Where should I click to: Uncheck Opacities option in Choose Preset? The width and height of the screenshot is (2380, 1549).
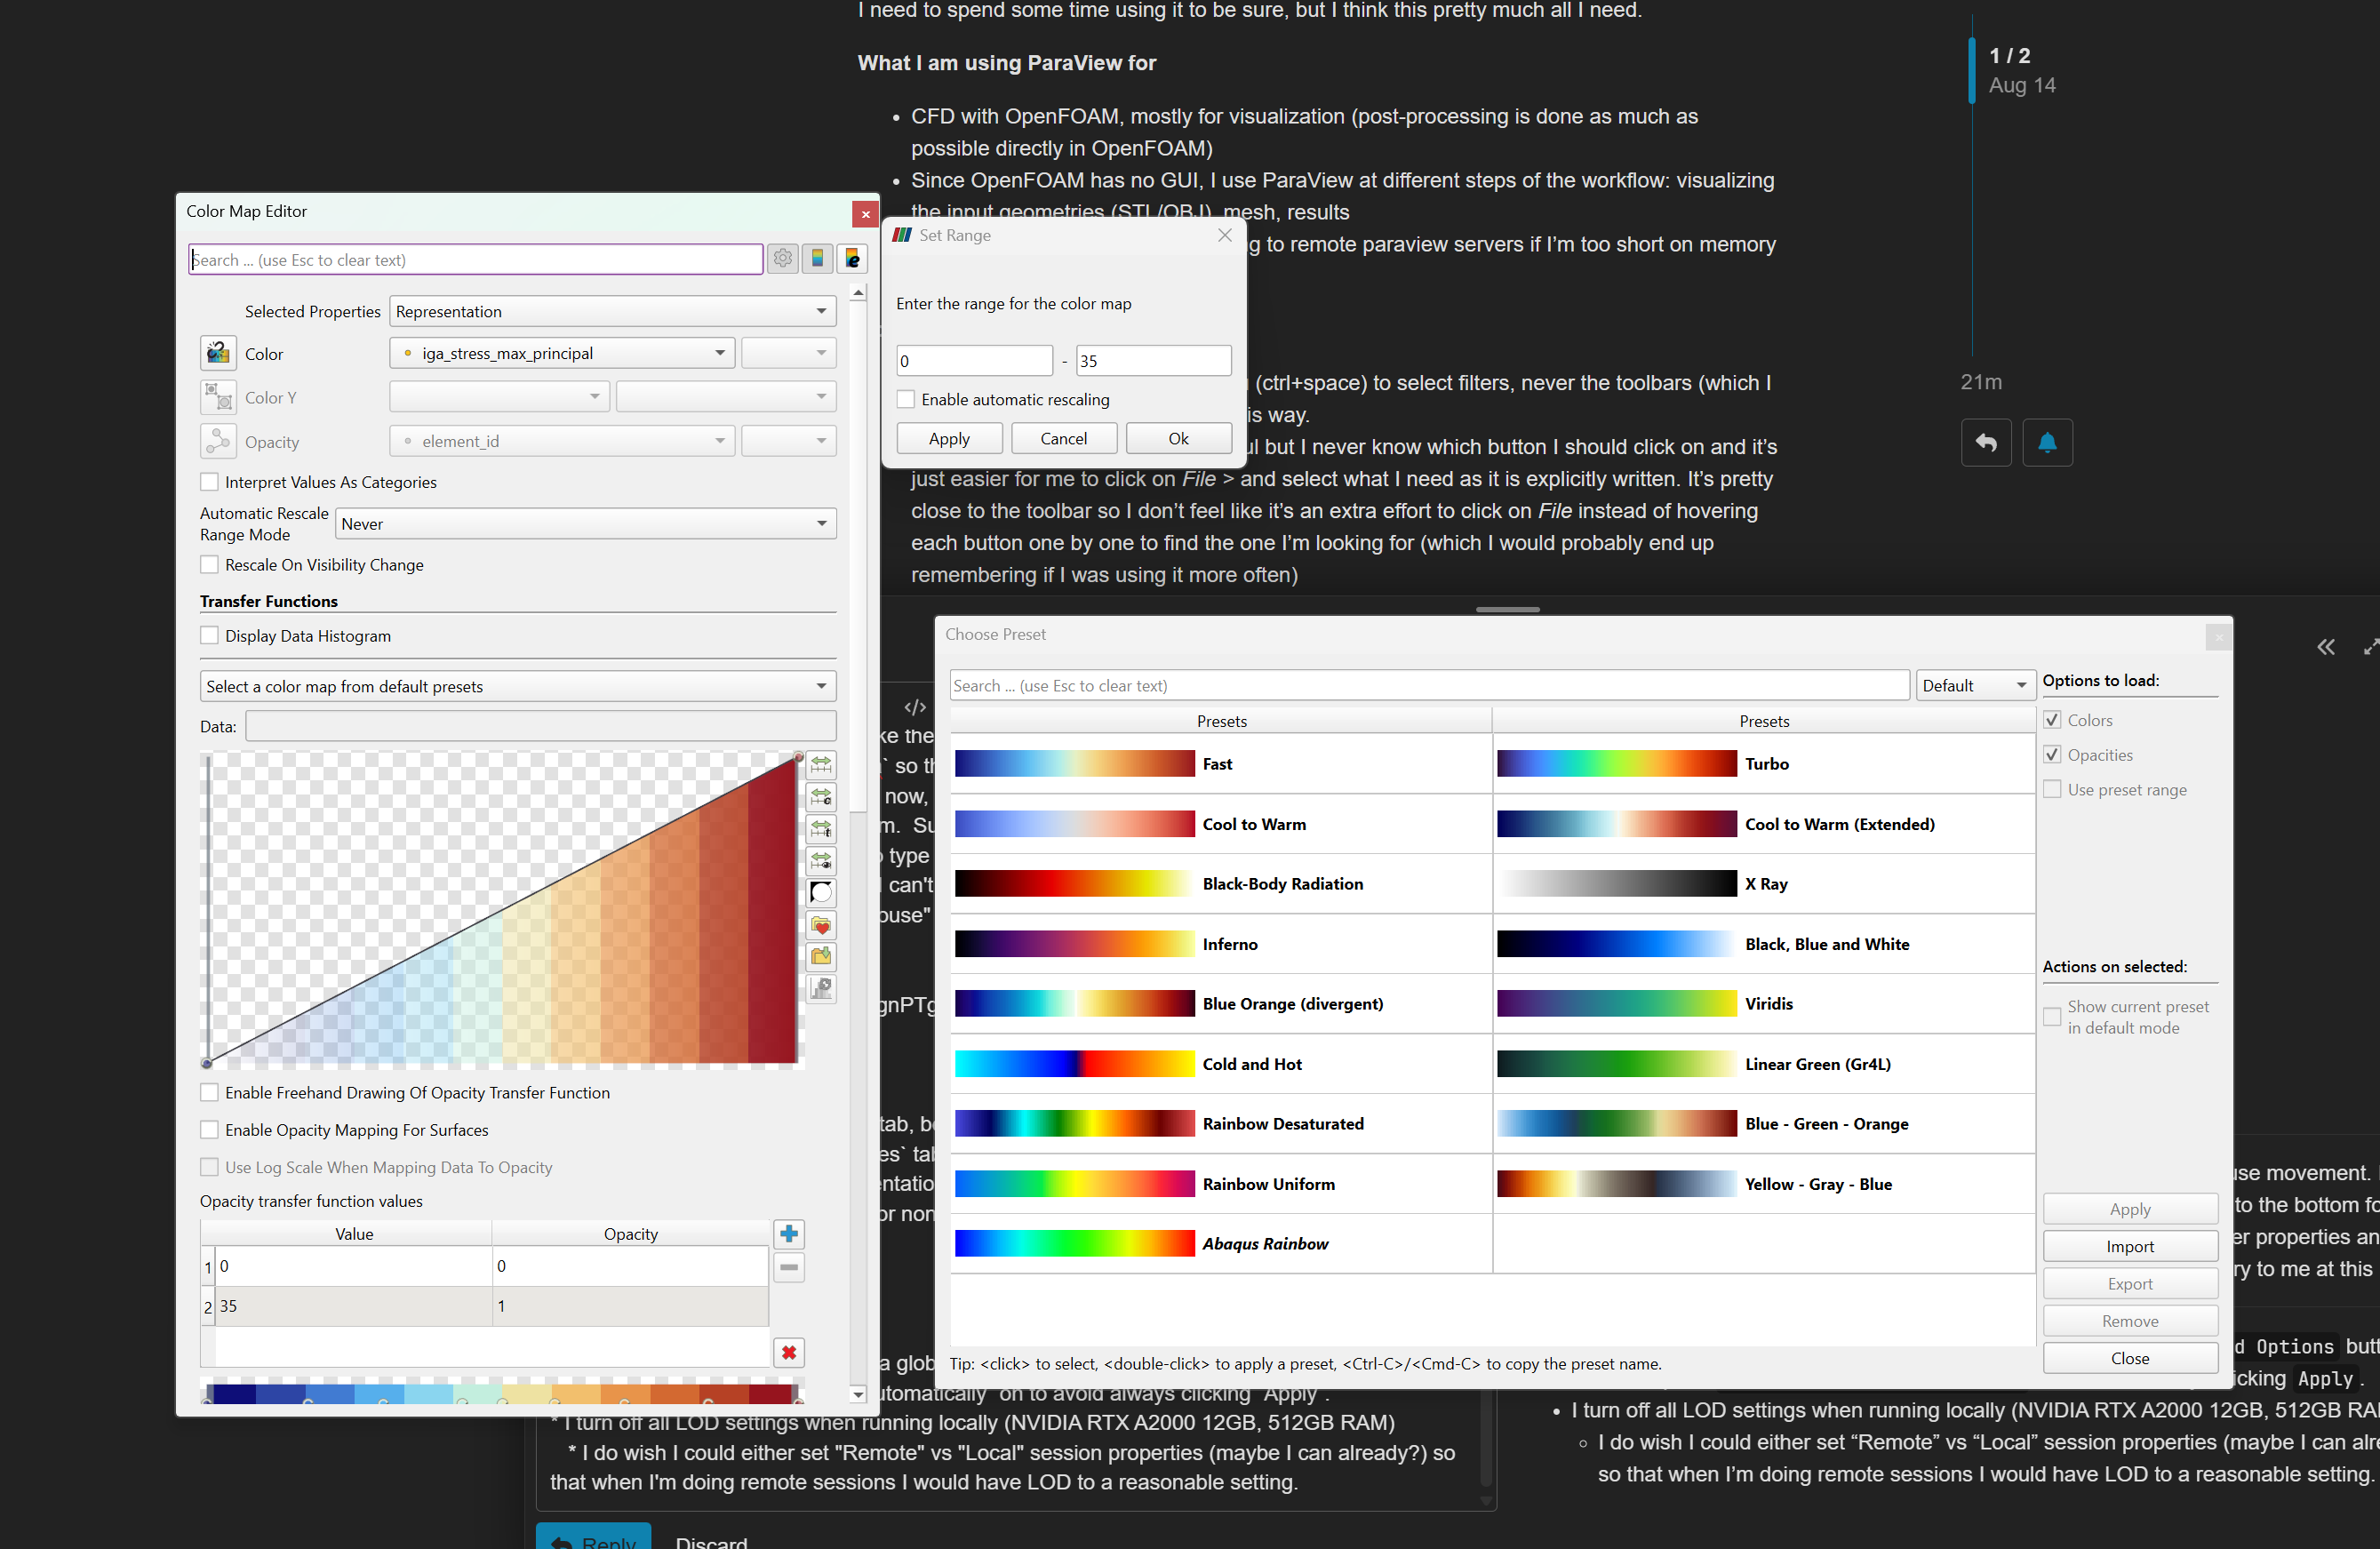(x=2052, y=755)
